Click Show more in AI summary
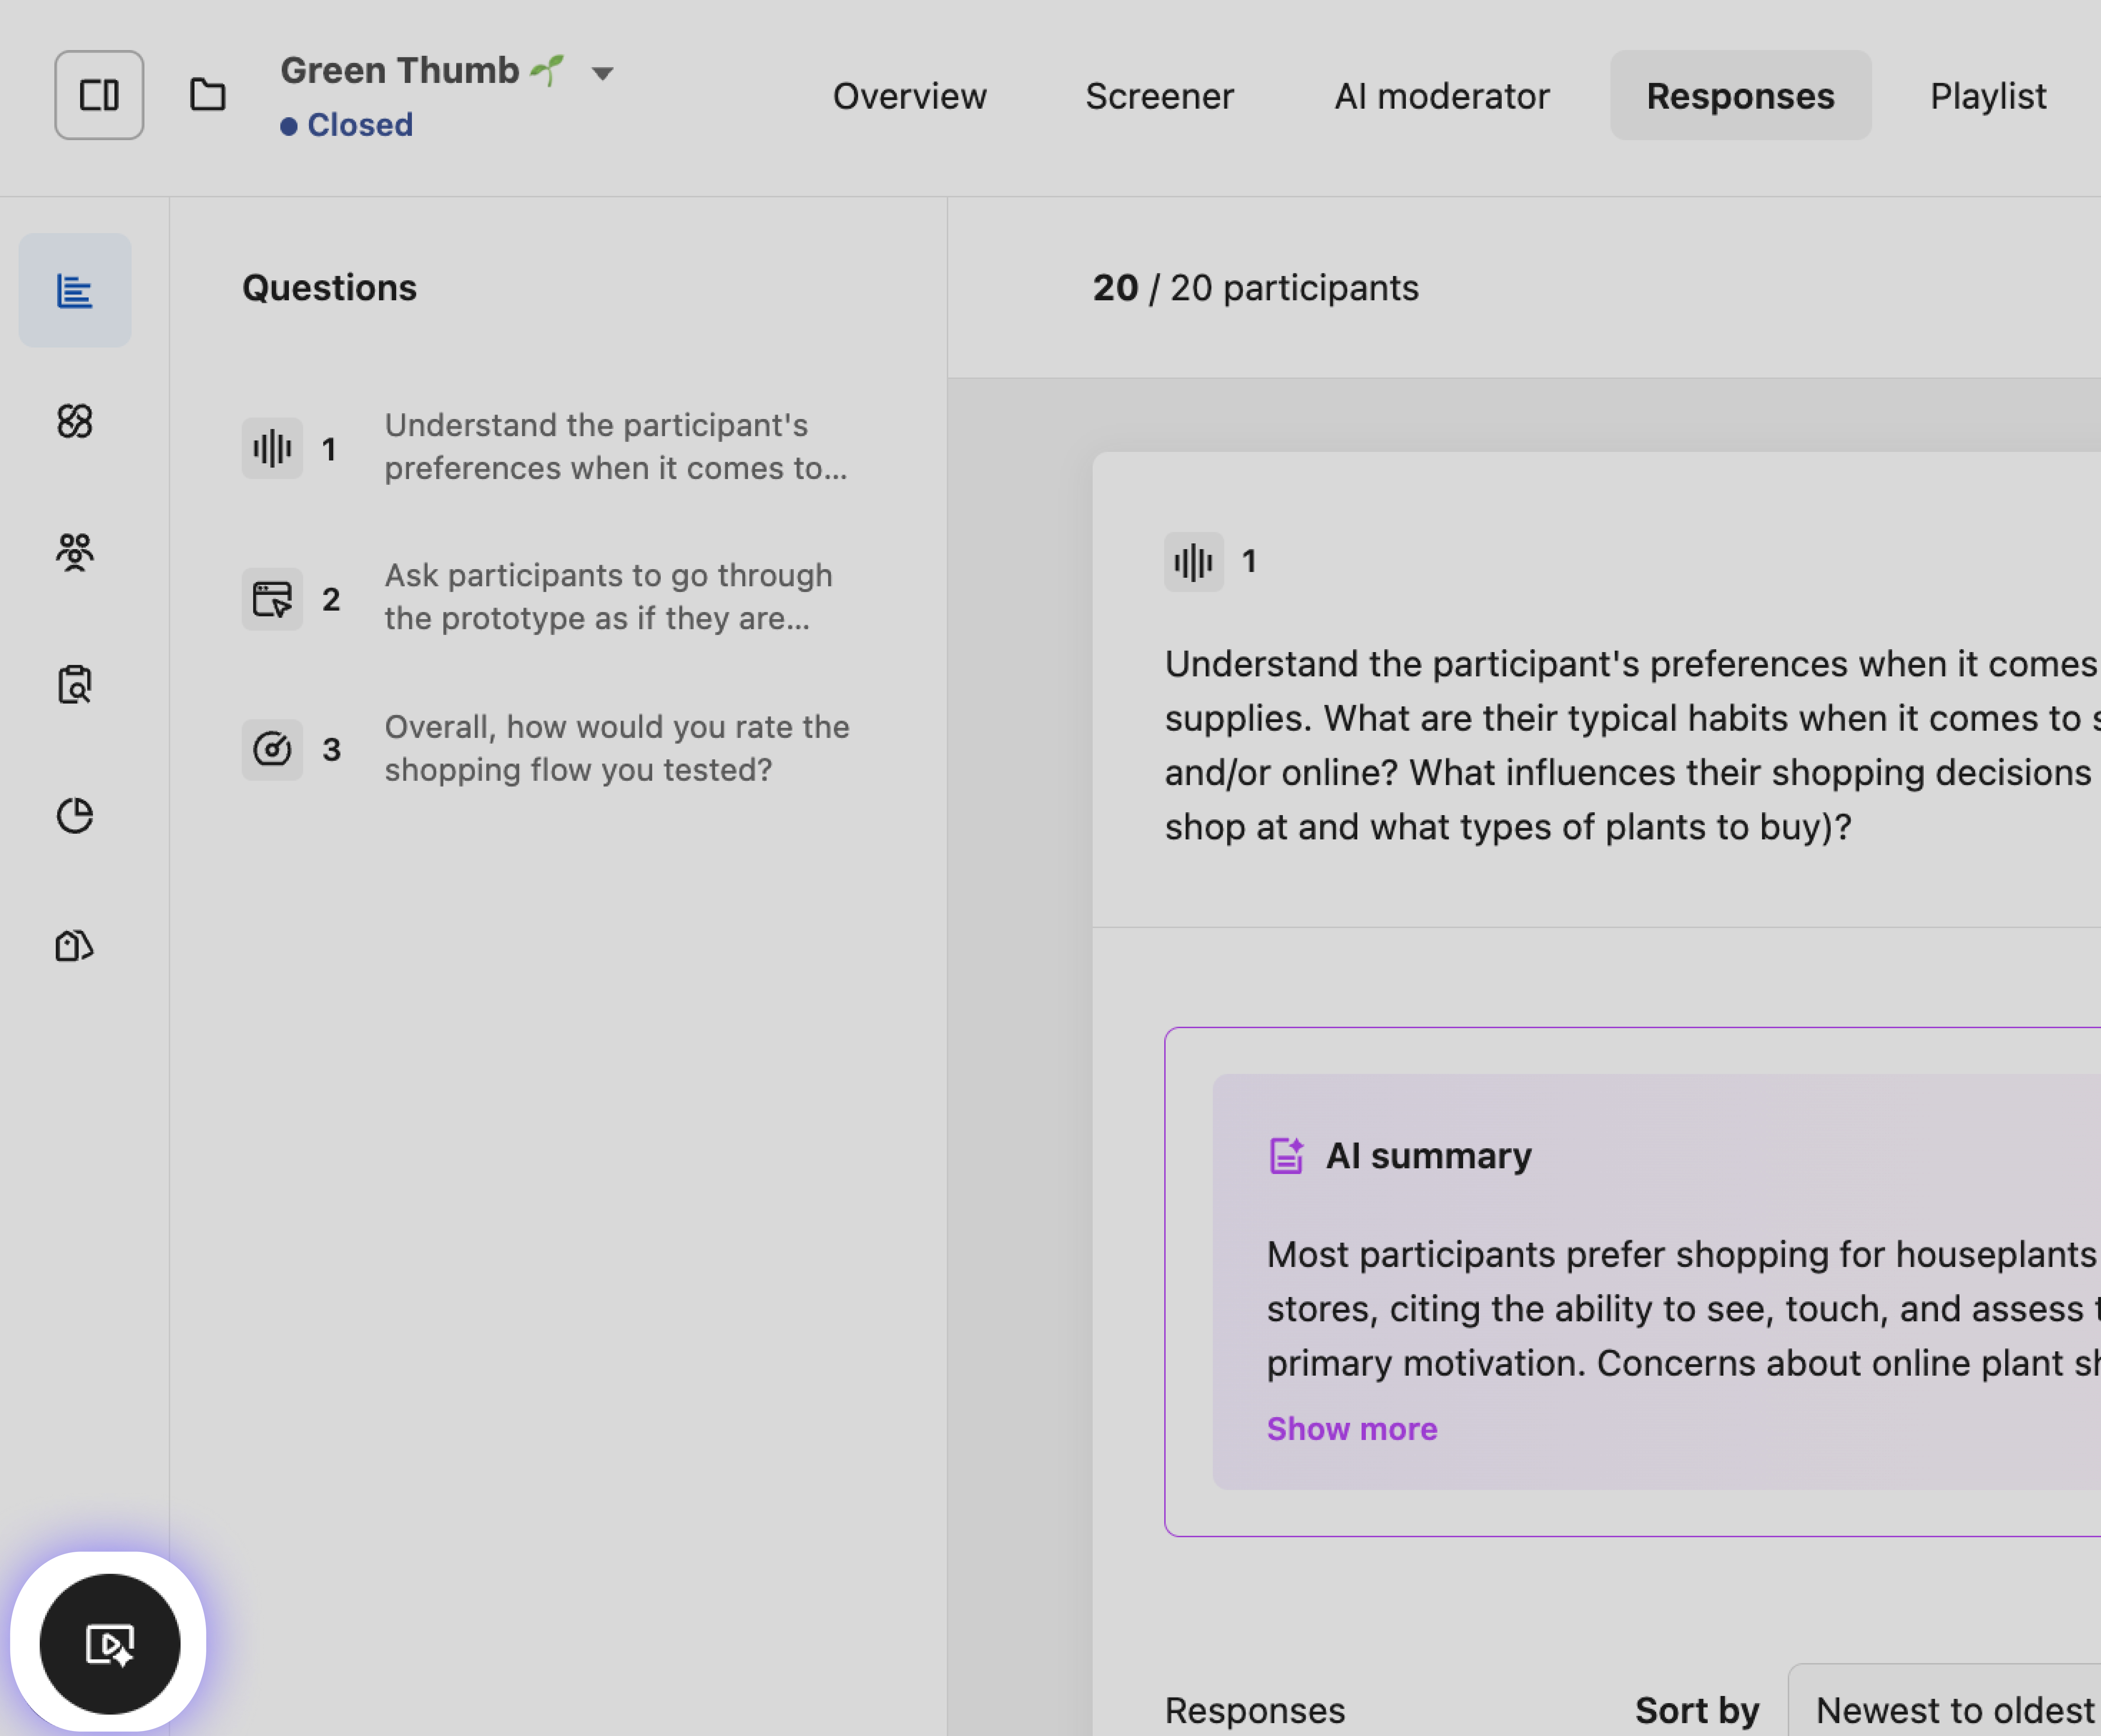 [1351, 1428]
